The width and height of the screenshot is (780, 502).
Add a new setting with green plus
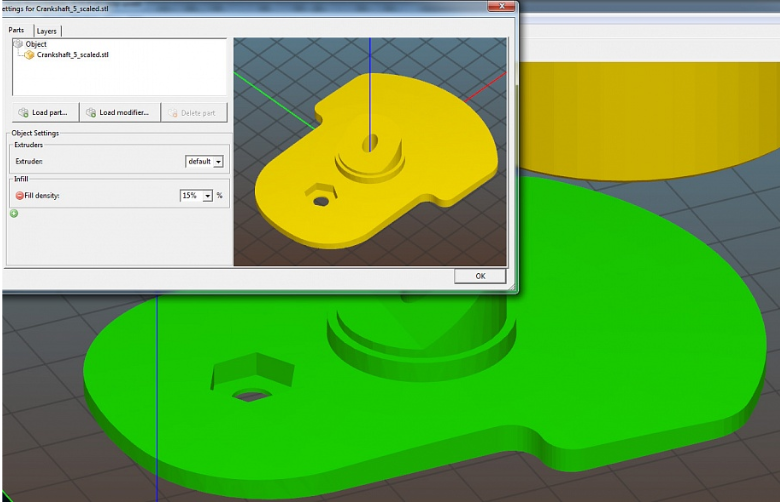pyautogui.click(x=14, y=213)
